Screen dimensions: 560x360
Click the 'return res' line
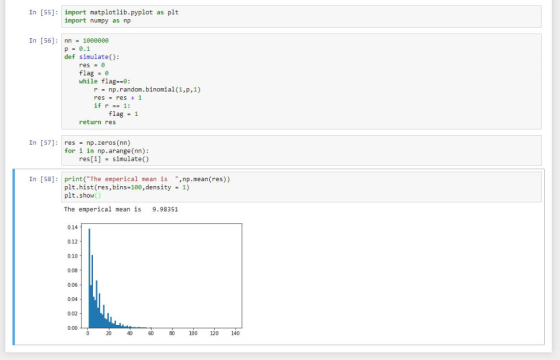98,122
